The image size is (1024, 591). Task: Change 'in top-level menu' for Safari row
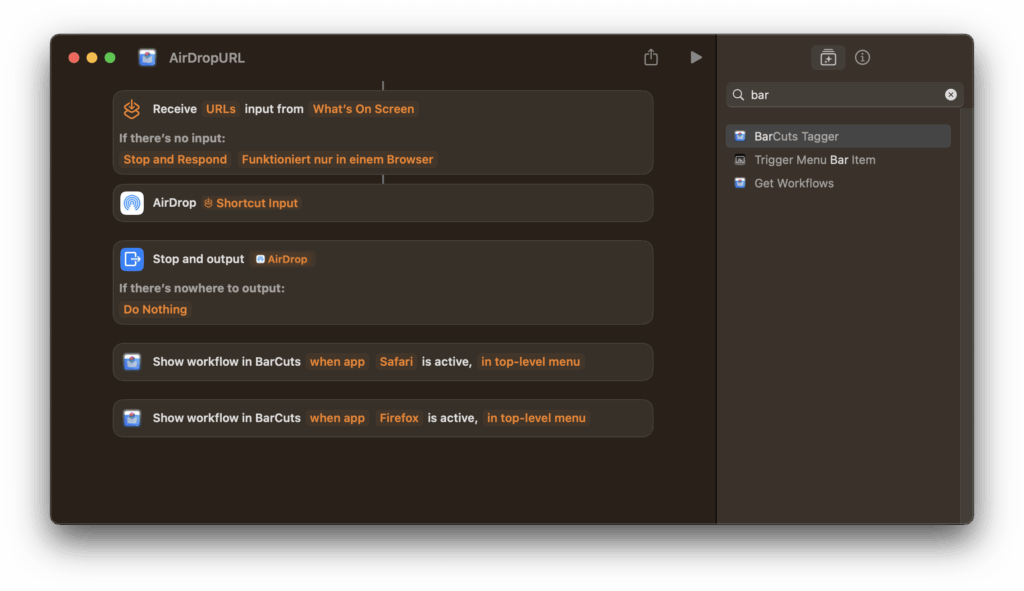coord(530,362)
